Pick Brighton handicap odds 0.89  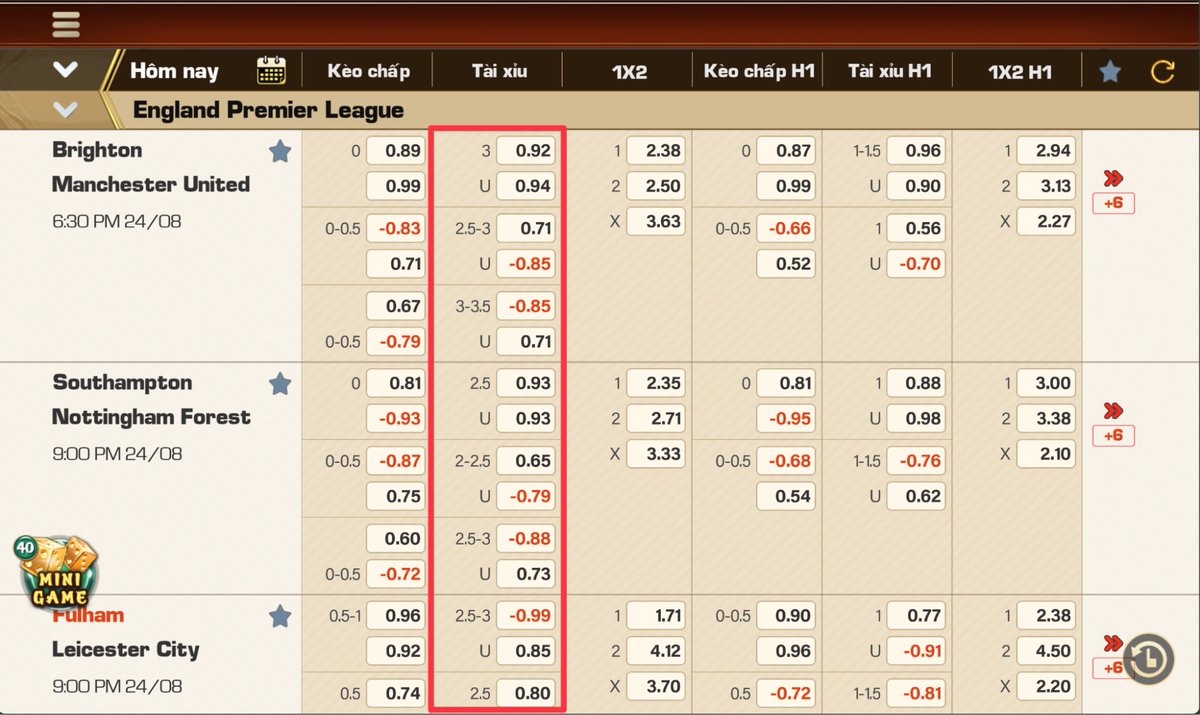pyautogui.click(x=395, y=151)
